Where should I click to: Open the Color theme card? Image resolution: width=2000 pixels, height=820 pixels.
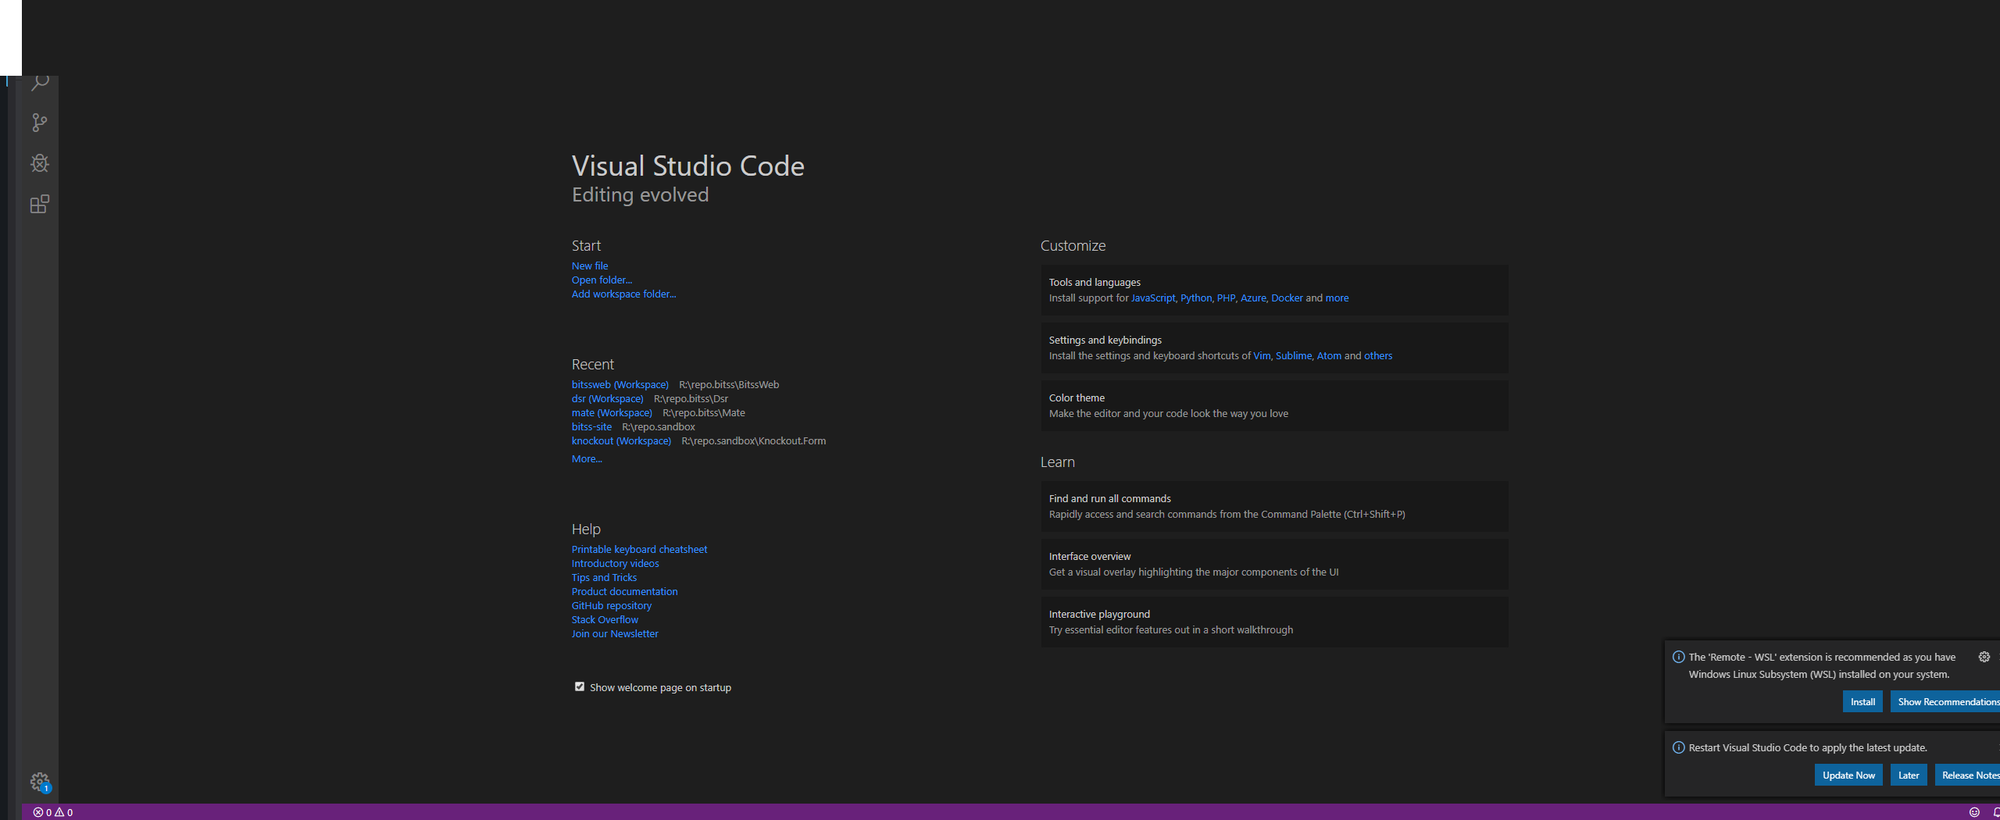pyautogui.click(x=1274, y=406)
